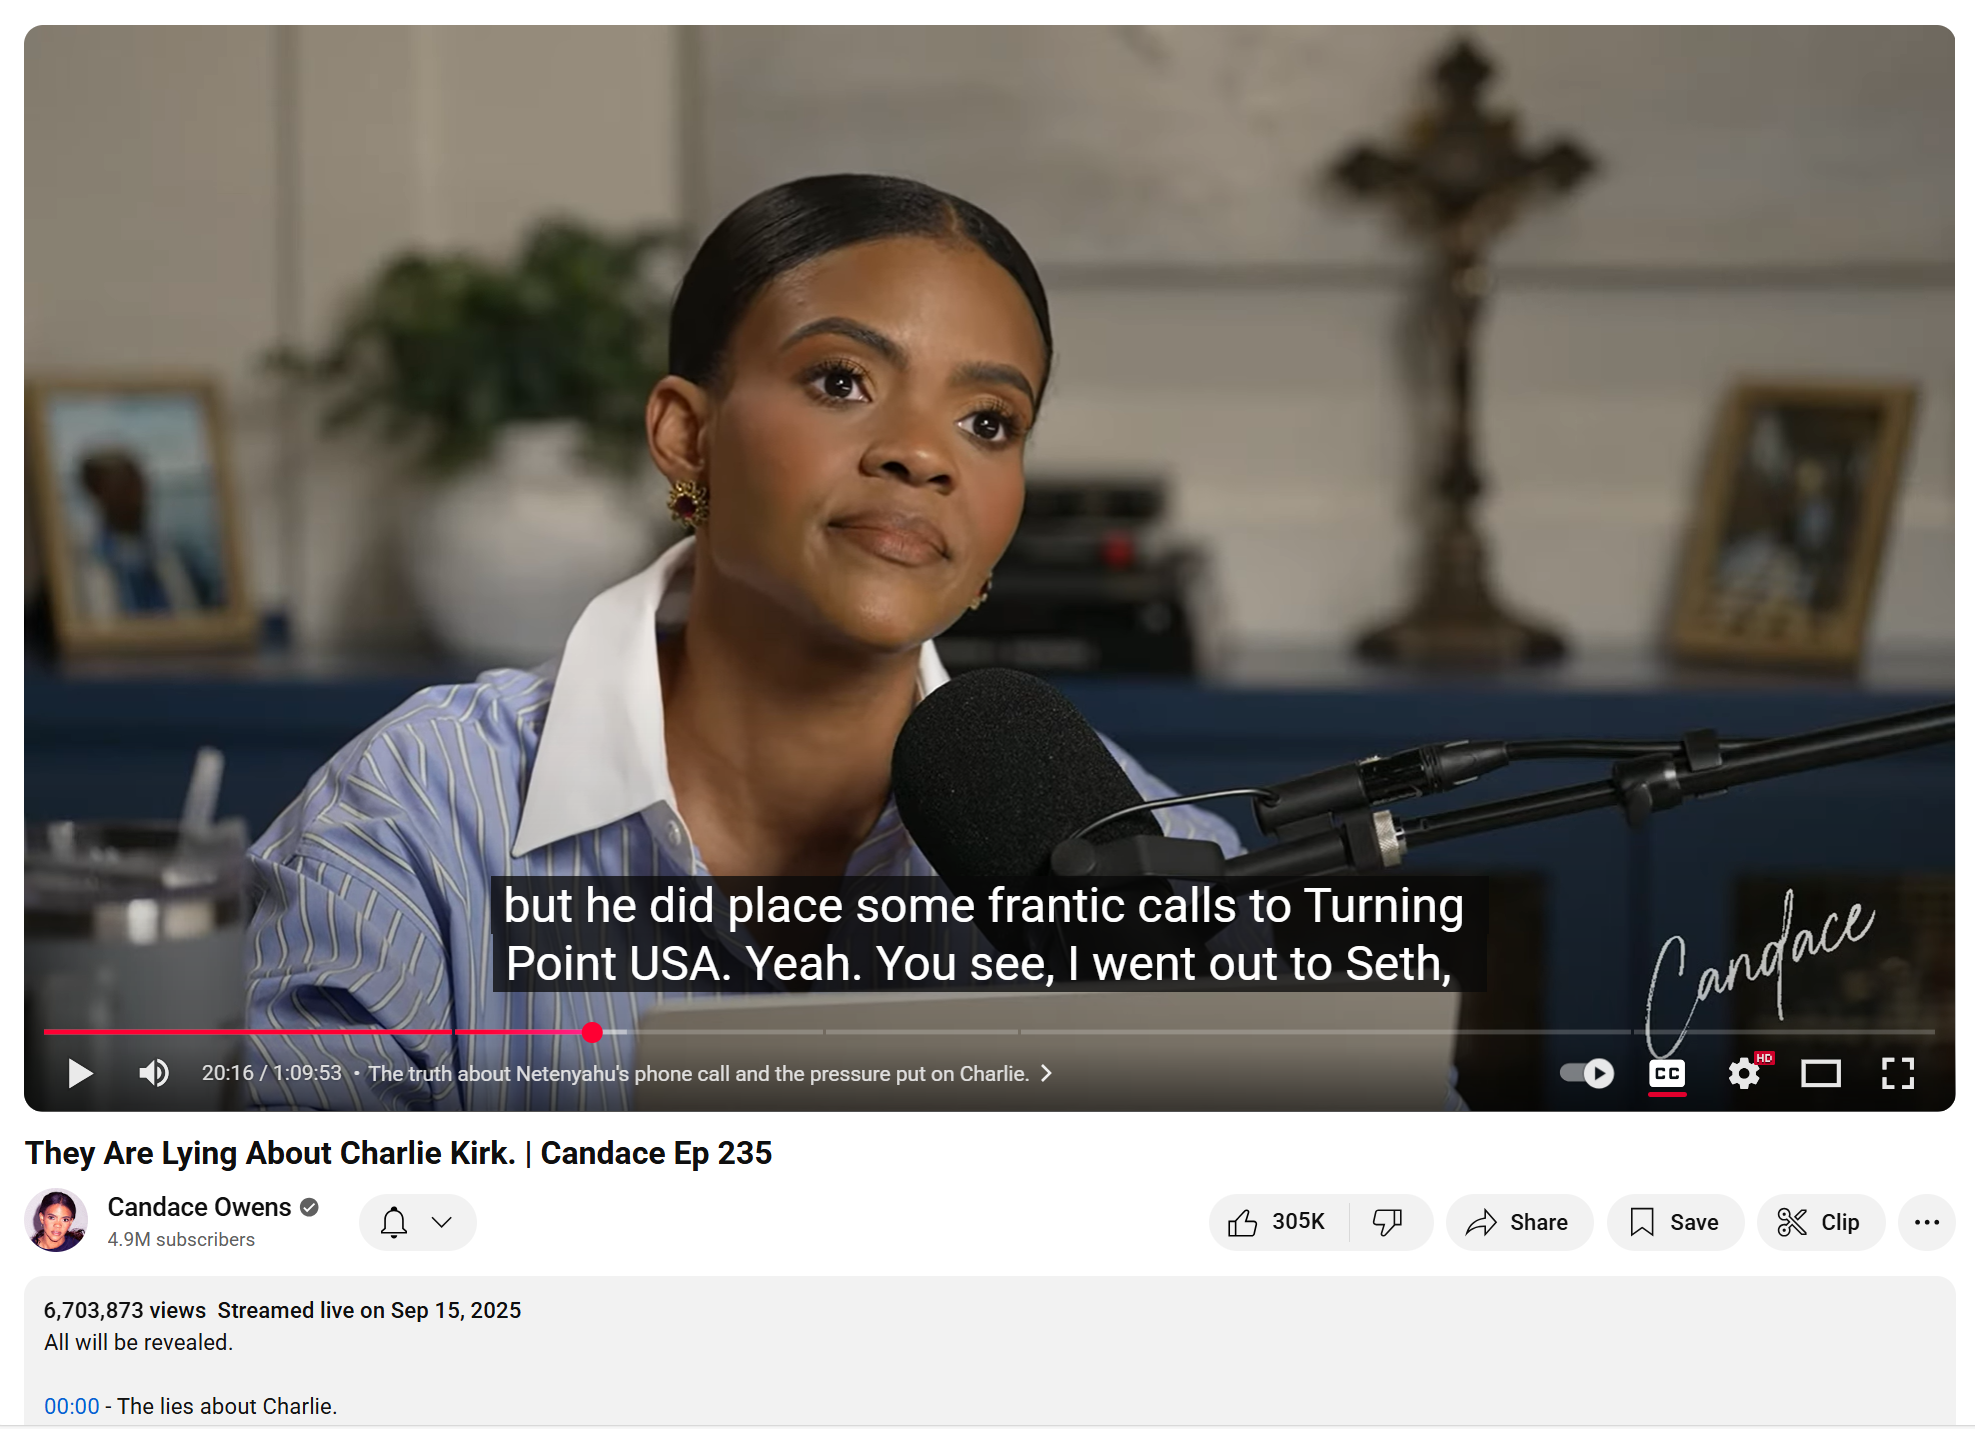Open notification bell preferences

[x=394, y=1222]
